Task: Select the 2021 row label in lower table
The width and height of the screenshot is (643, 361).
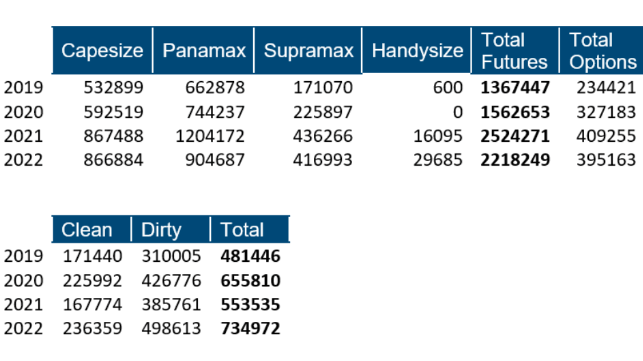Action: tap(23, 304)
